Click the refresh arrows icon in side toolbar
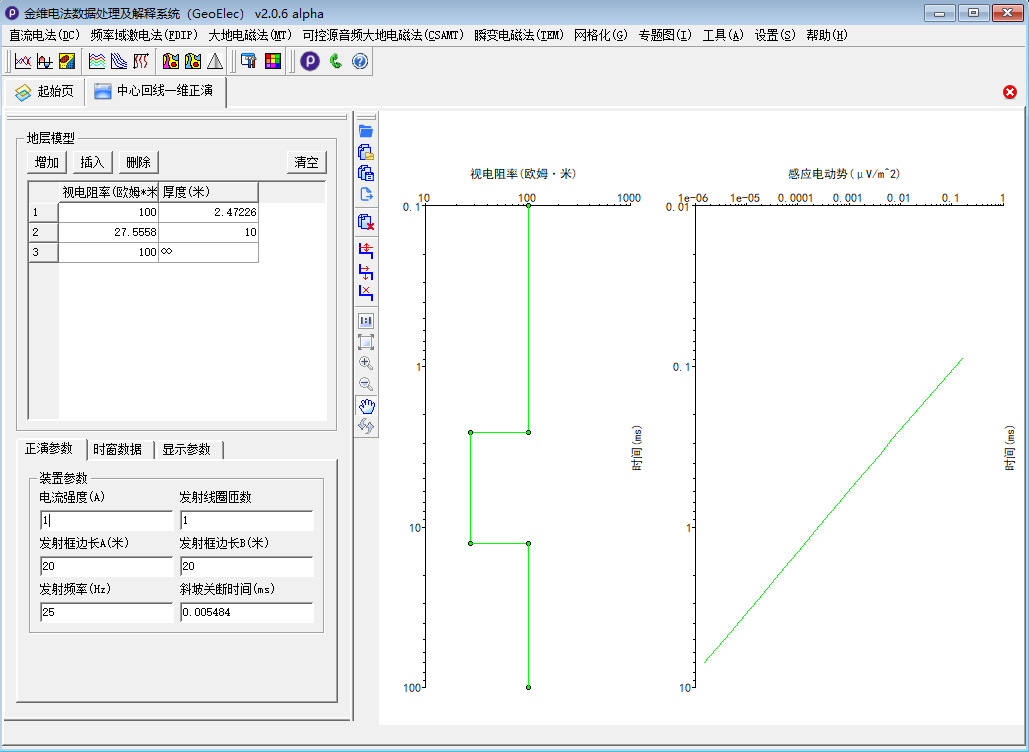This screenshot has width=1029, height=752. point(366,427)
